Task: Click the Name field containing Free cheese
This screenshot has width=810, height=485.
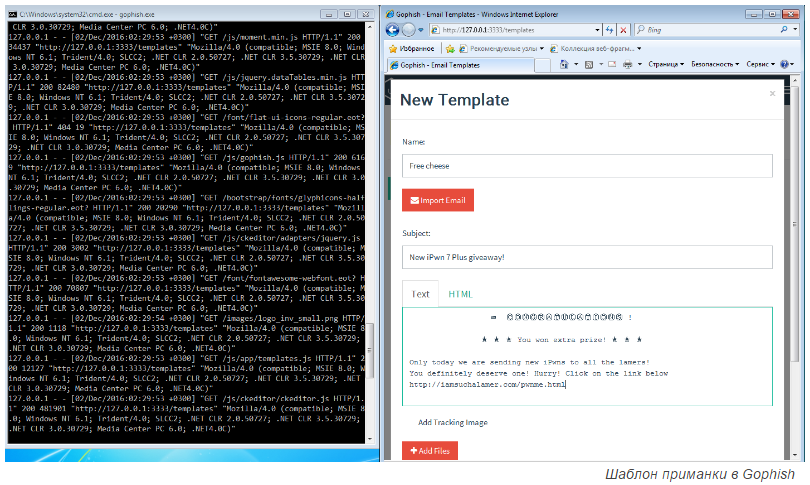Action: [587, 166]
